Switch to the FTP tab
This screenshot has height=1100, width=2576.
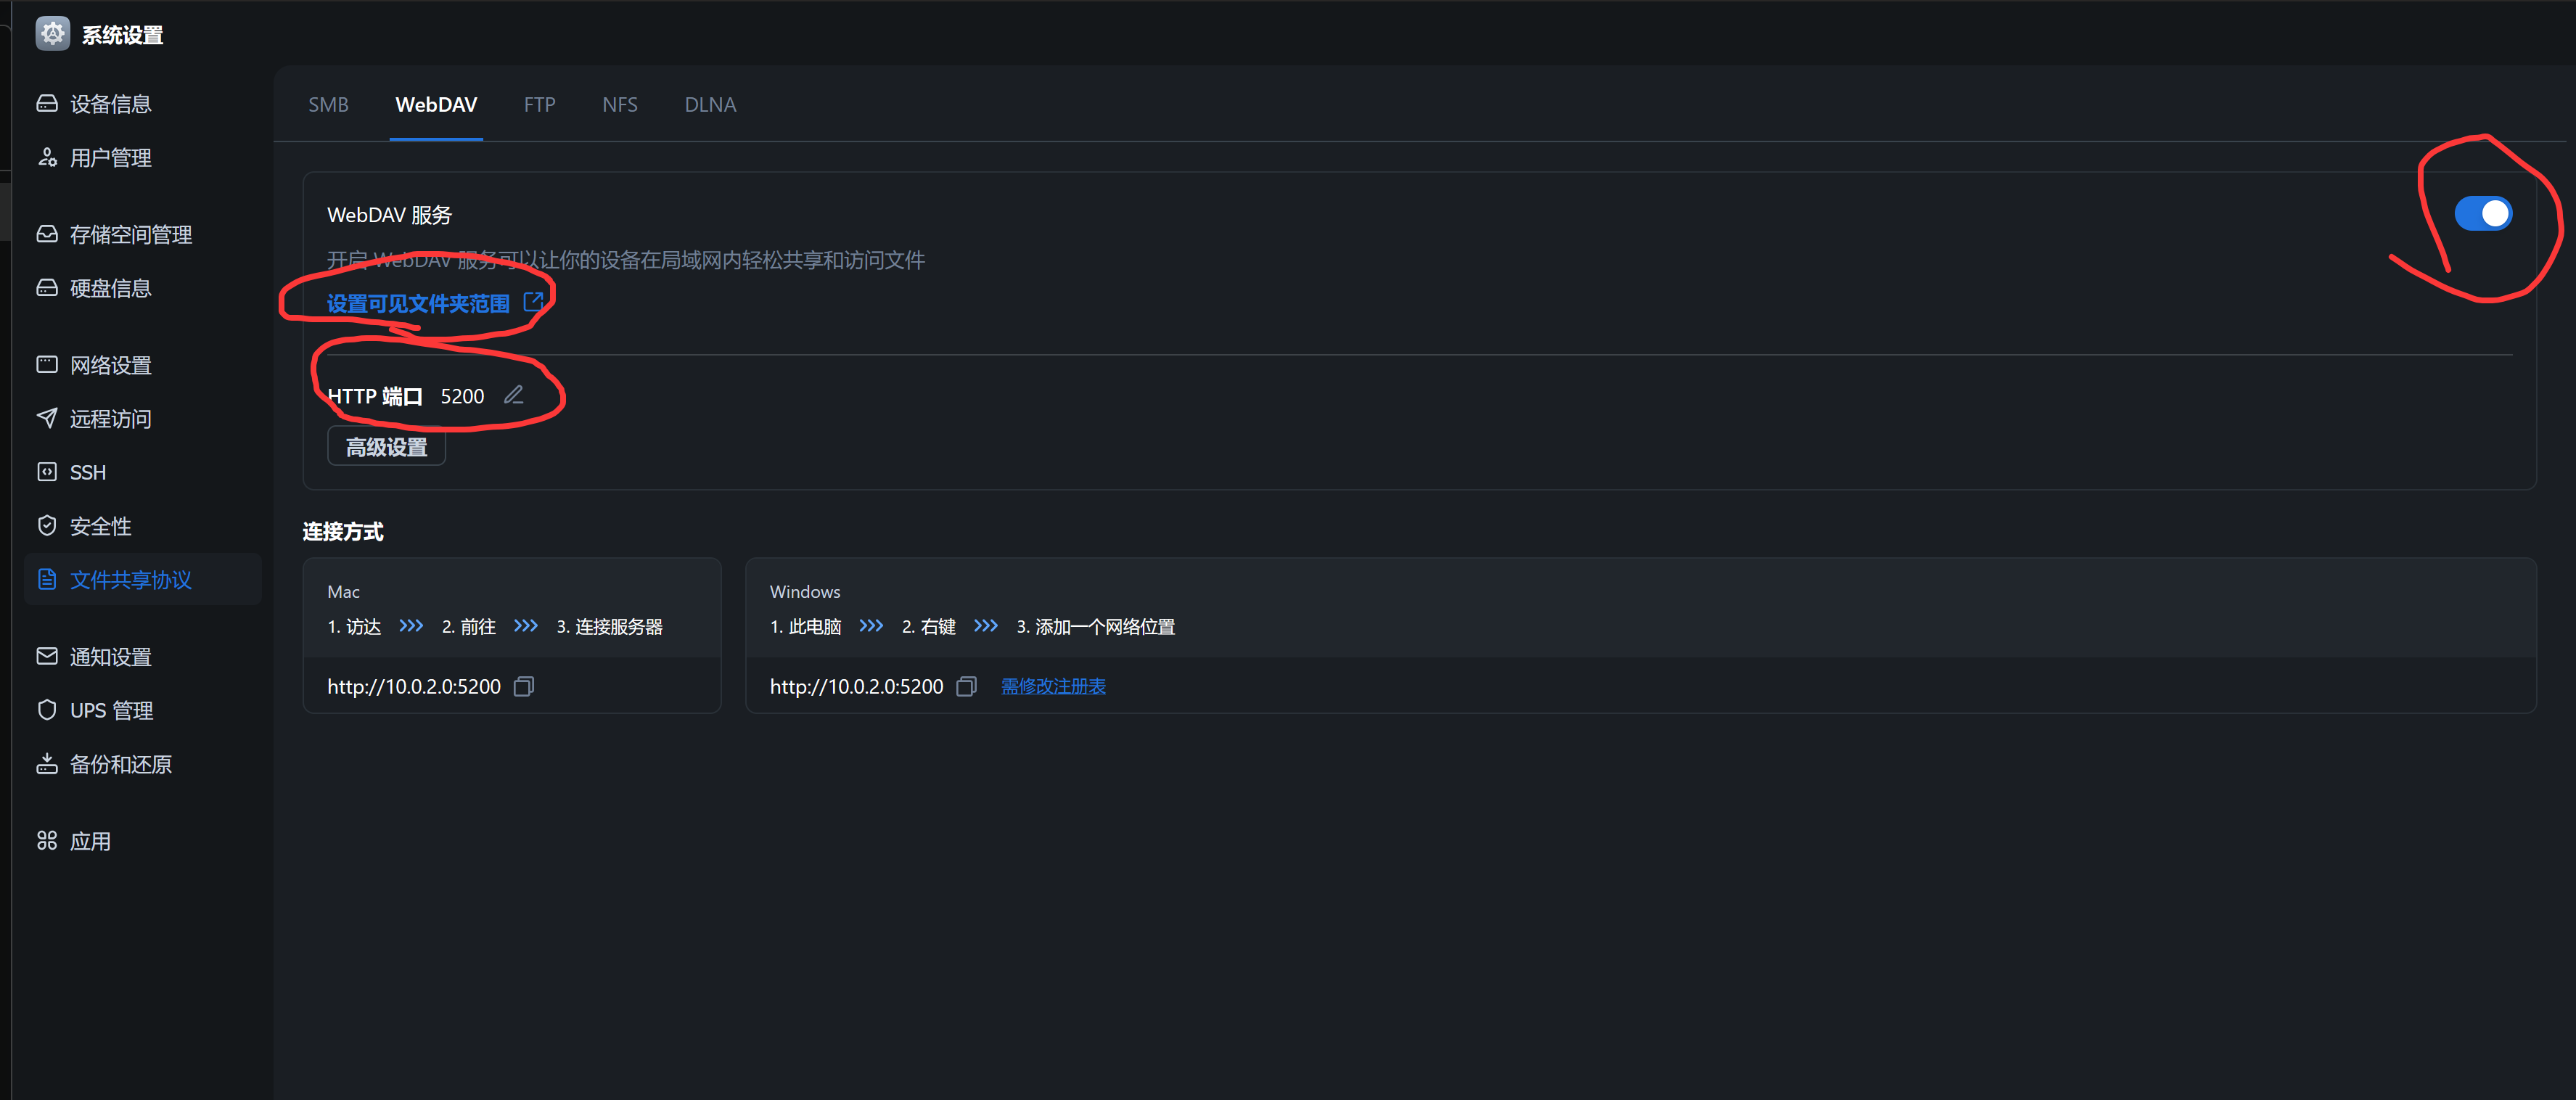point(539,105)
